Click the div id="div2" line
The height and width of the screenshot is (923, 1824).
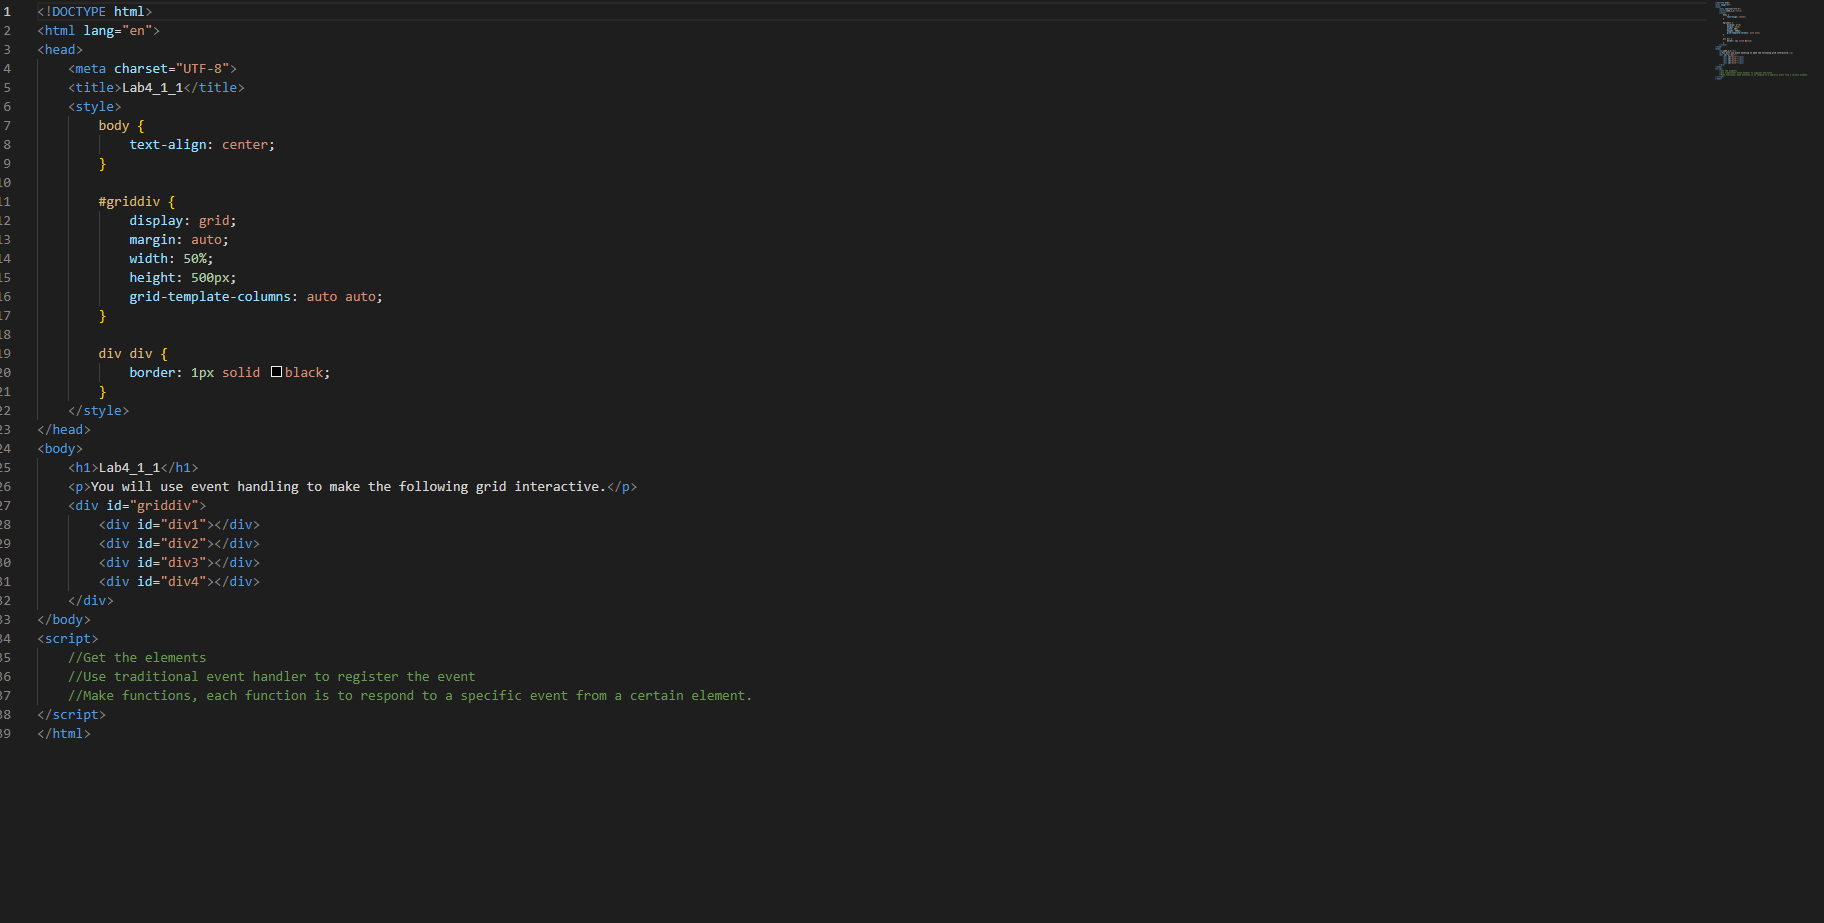179,544
